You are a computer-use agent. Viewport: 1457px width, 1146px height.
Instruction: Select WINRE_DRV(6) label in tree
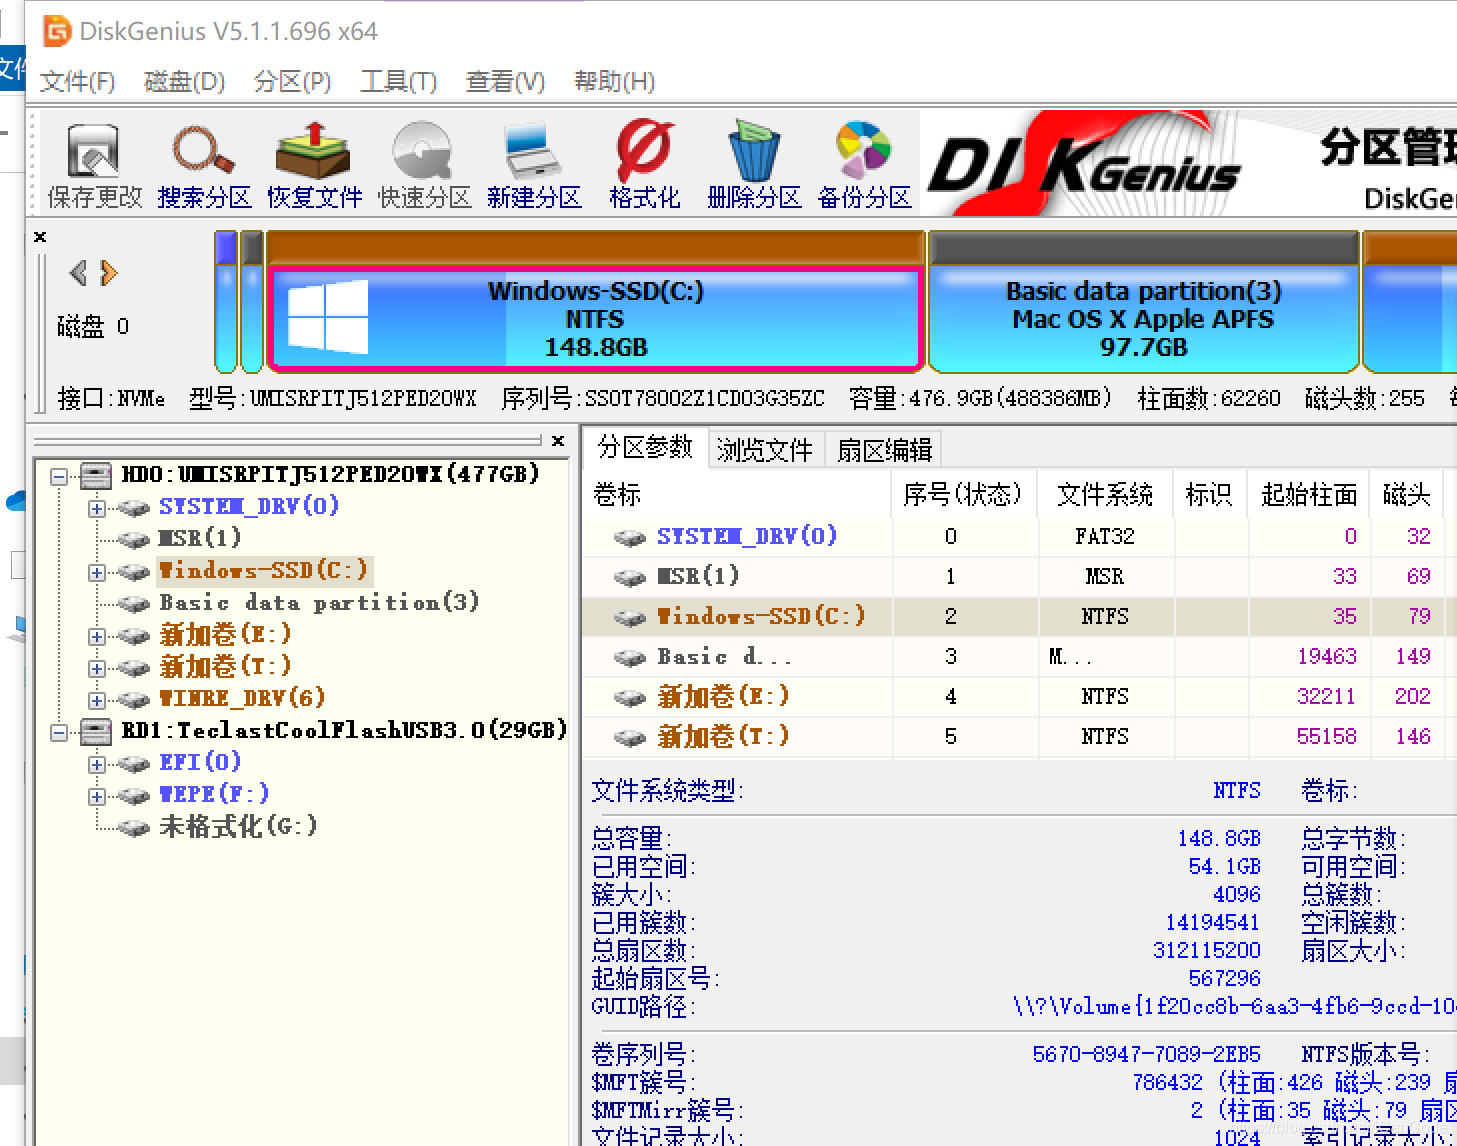[x=242, y=698]
